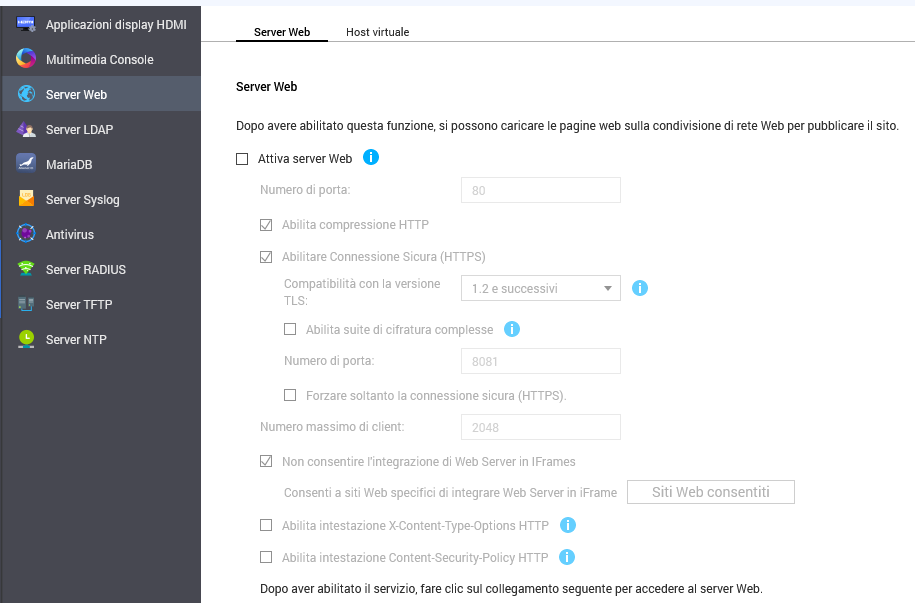Enable the Attiva server Web checkbox

pyautogui.click(x=242, y=158)
